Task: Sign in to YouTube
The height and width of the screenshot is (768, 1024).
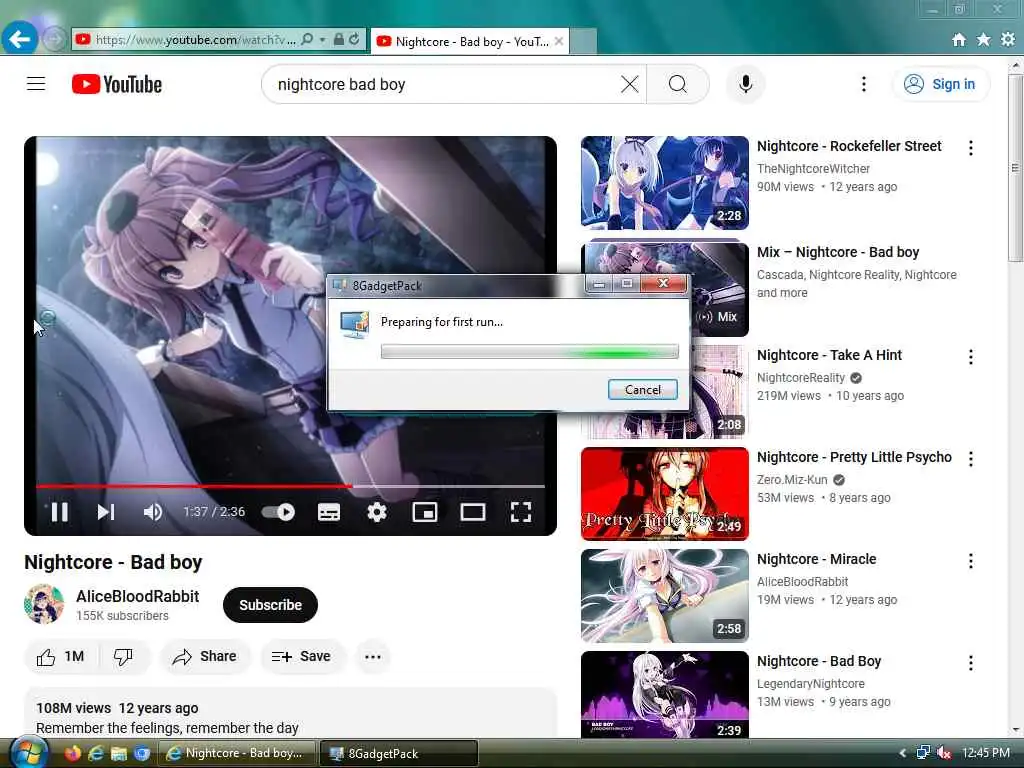Action: point(940,84)
